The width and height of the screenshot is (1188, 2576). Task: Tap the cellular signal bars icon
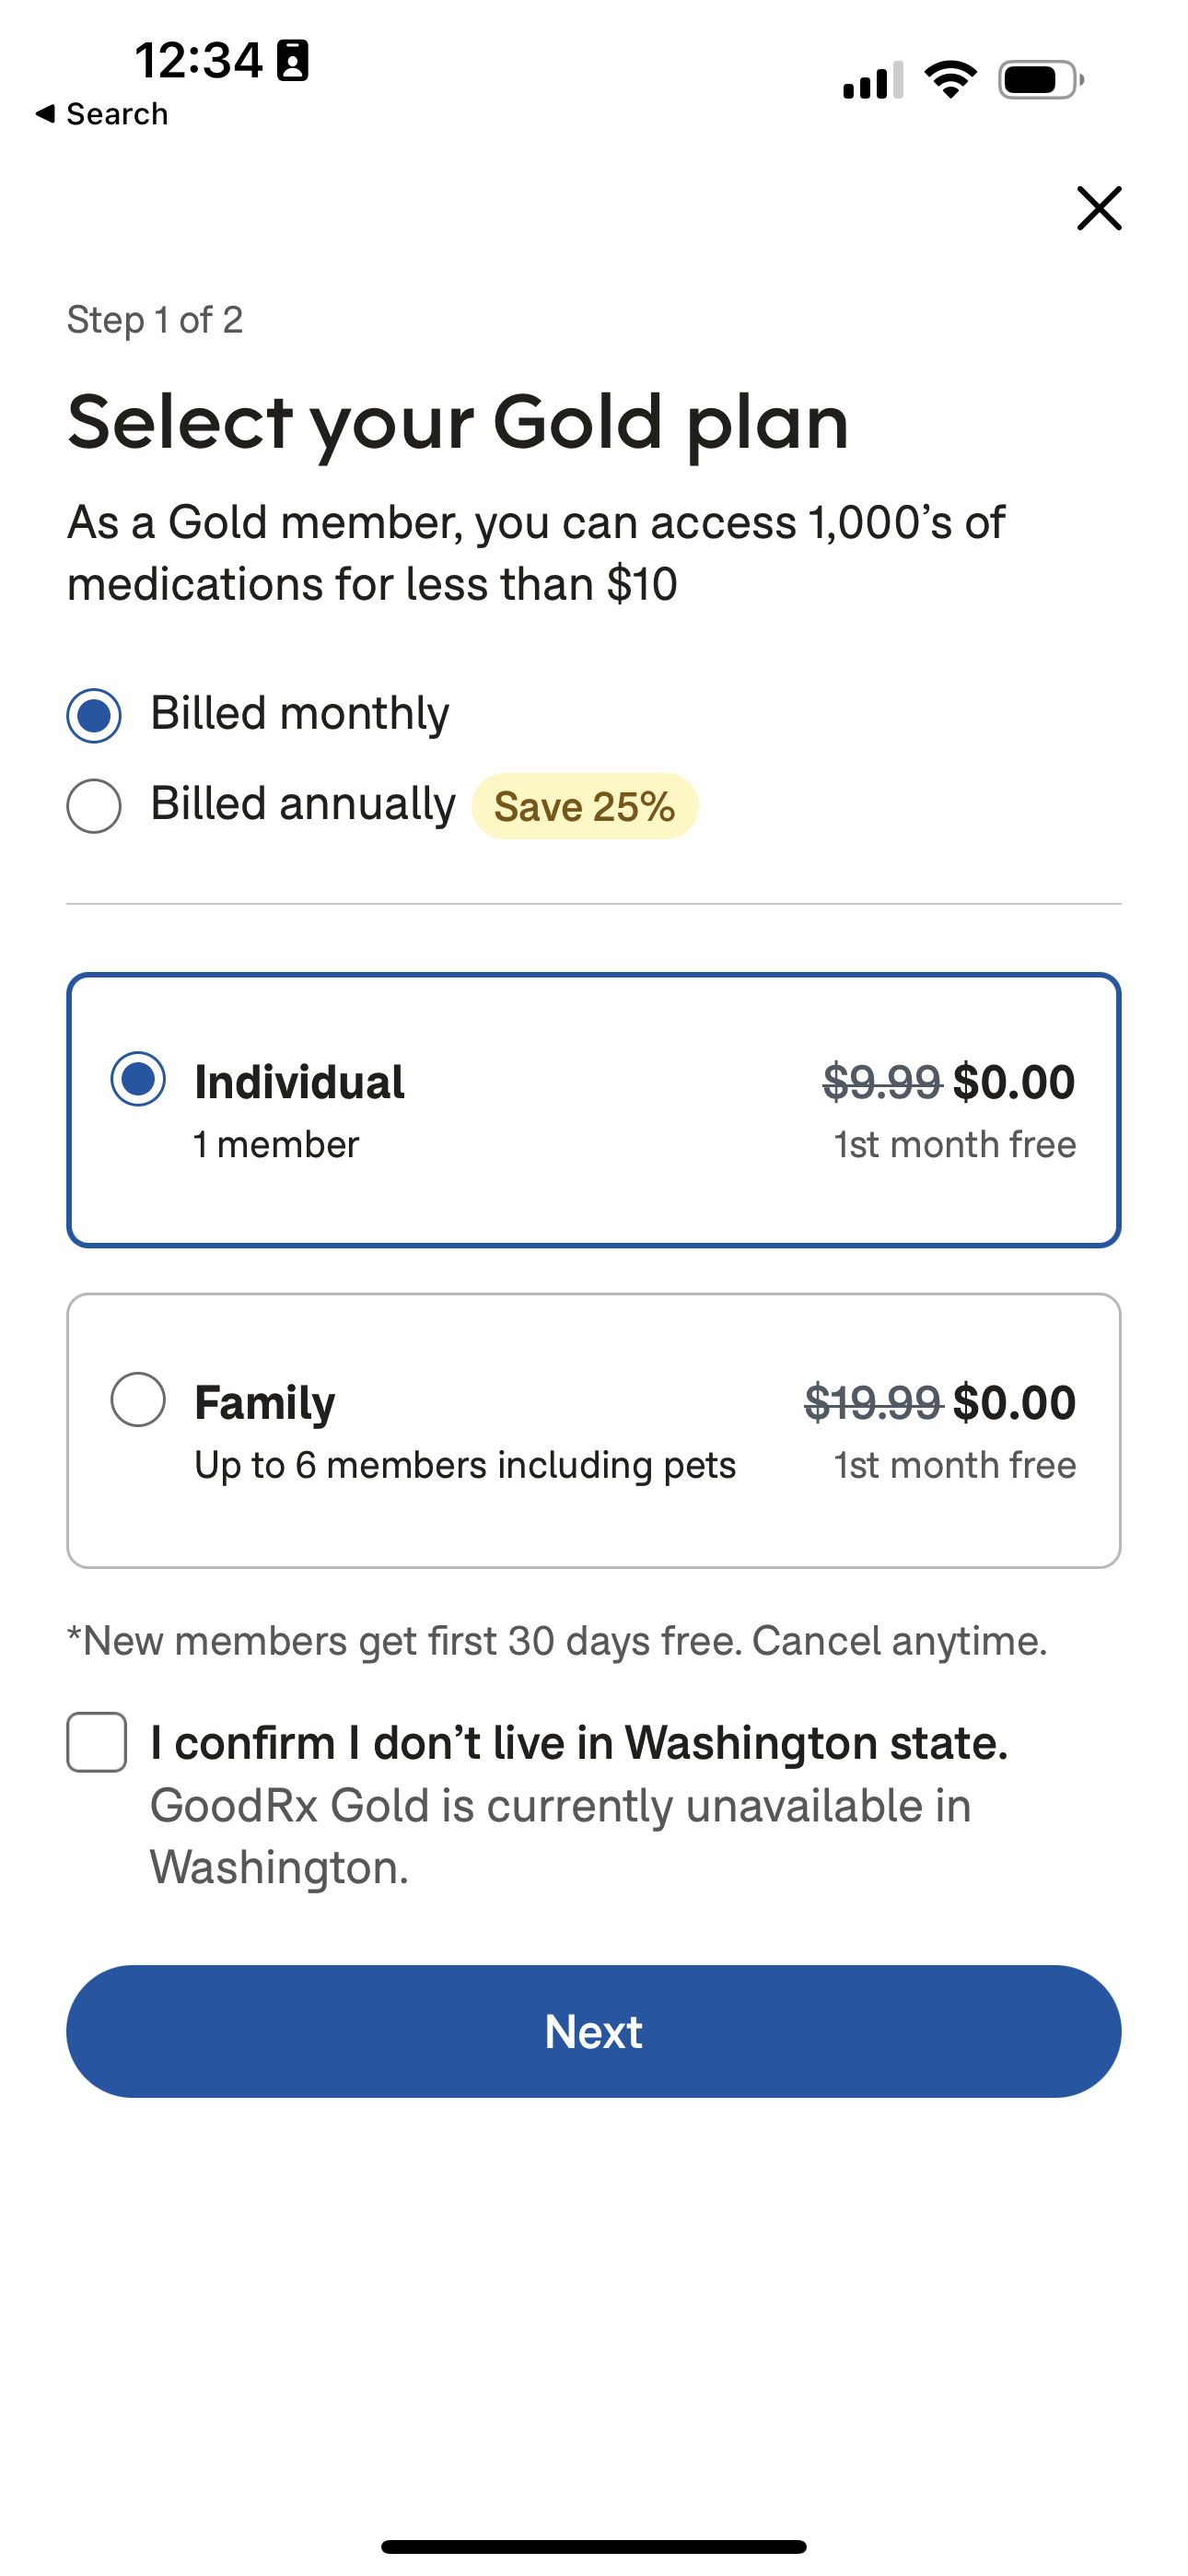click(872, 81)
